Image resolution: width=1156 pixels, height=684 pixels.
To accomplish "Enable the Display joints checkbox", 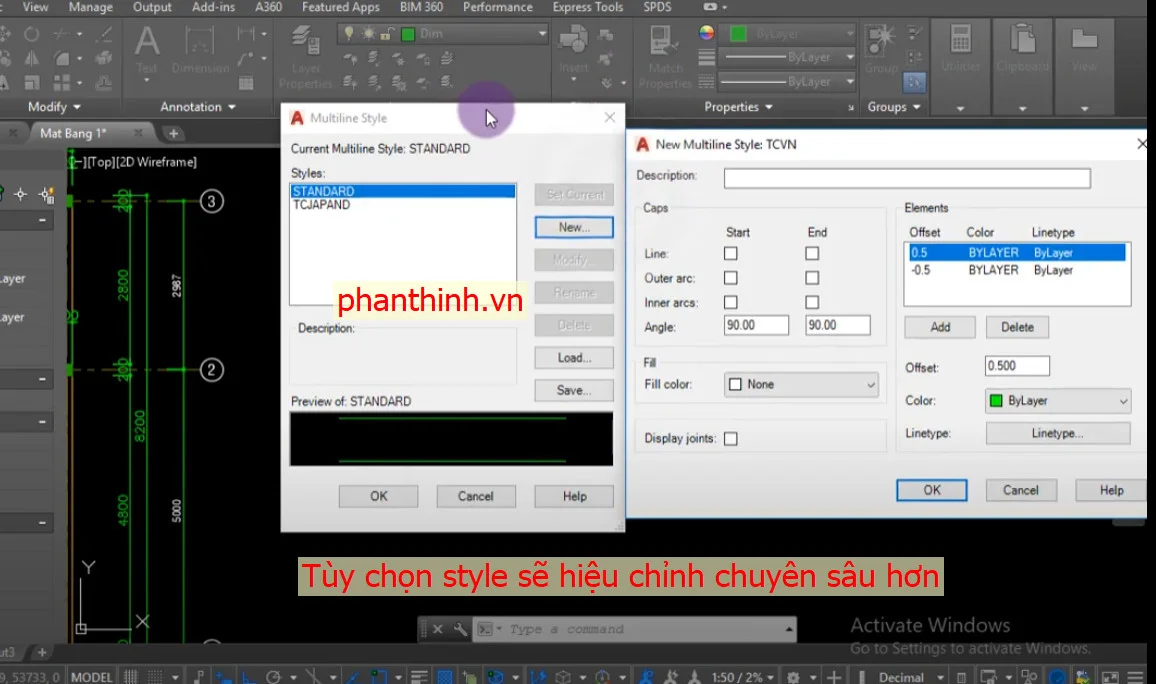I will pos(731,439).
